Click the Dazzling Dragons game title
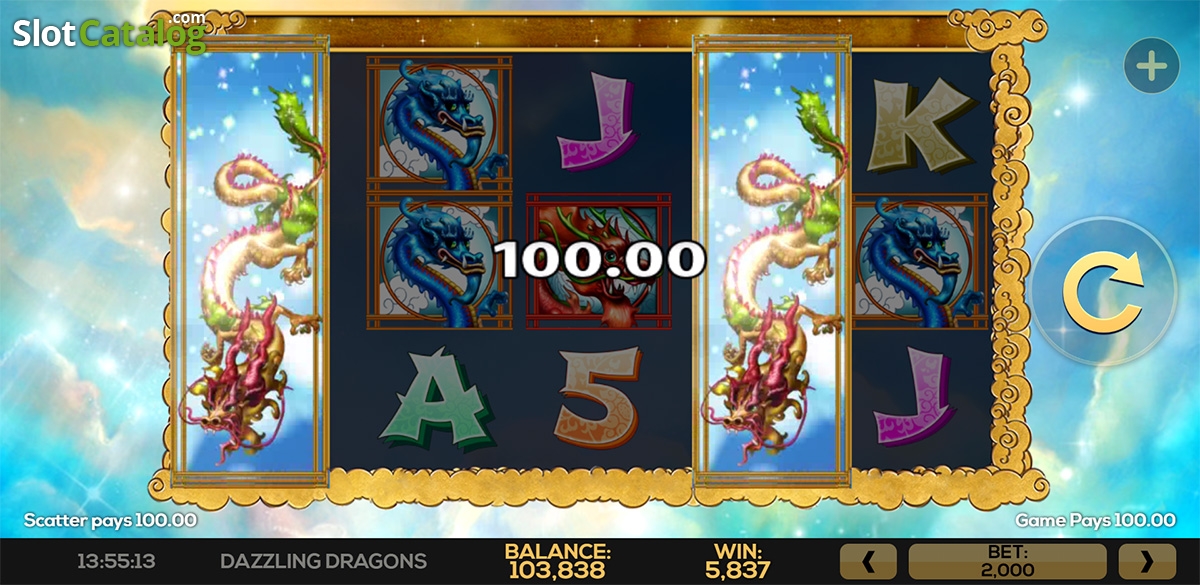This screenshot has height=585, width=1200. [323, 561]
